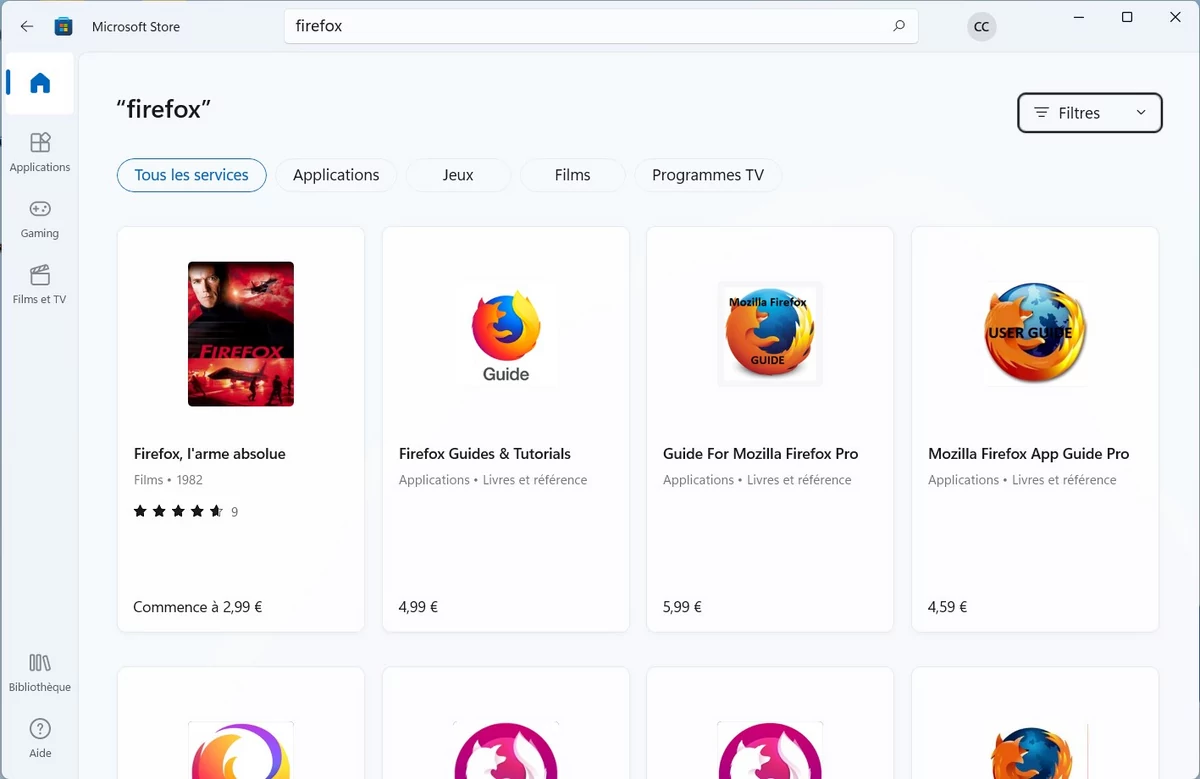Open the CC user account avatar
The height and width of the screenshot is (779, 1200).
pyautogui.click(x=981, y=27)
